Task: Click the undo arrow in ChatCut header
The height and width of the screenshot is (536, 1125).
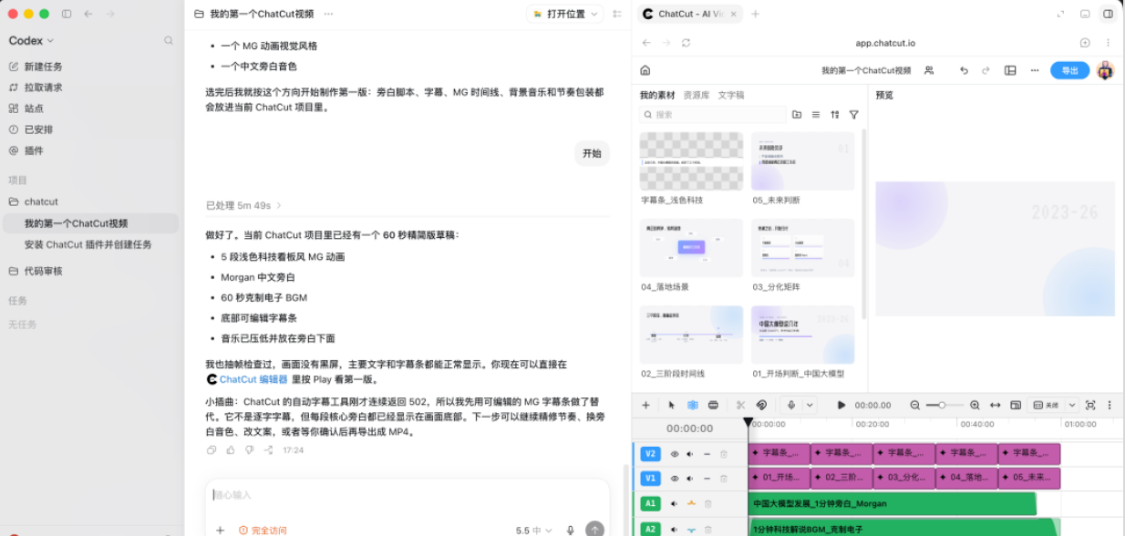Action: pyautogui.click(x=964, y=70)
